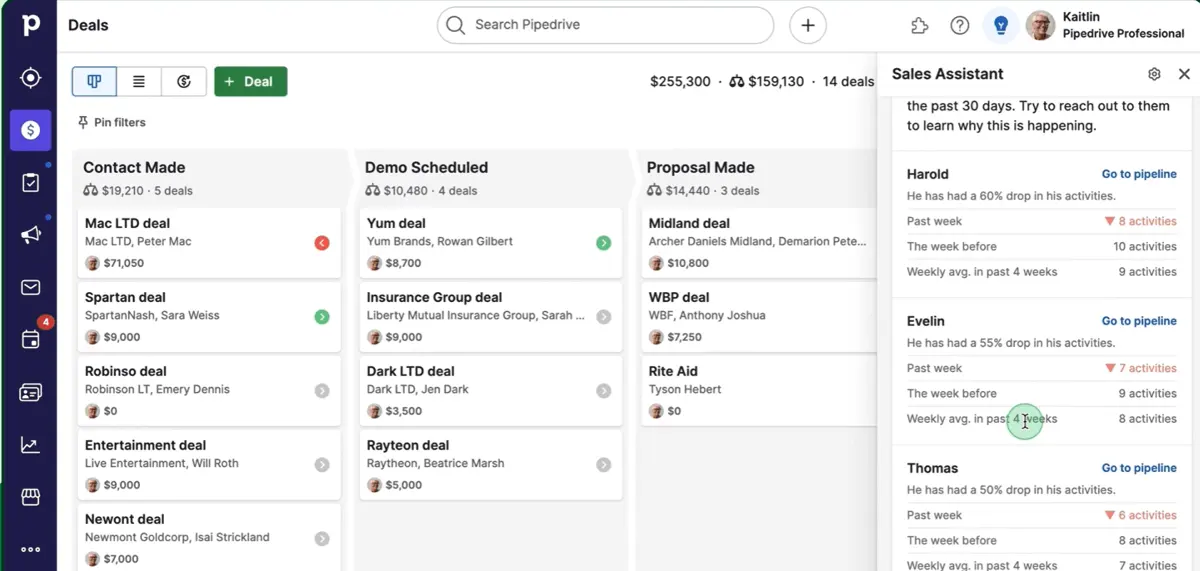
Task: Click the Proposal Made stage header
Action: [700, 168]
